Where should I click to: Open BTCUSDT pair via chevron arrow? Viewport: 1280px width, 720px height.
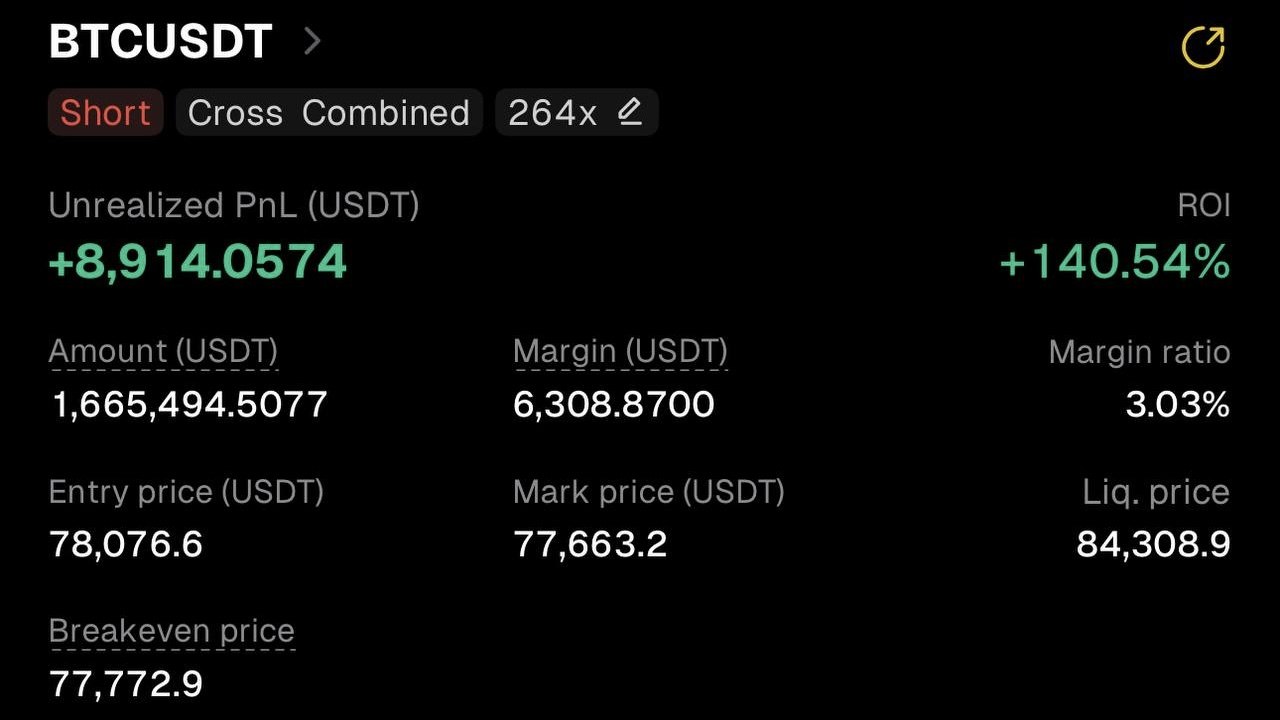tap(312, 41)
